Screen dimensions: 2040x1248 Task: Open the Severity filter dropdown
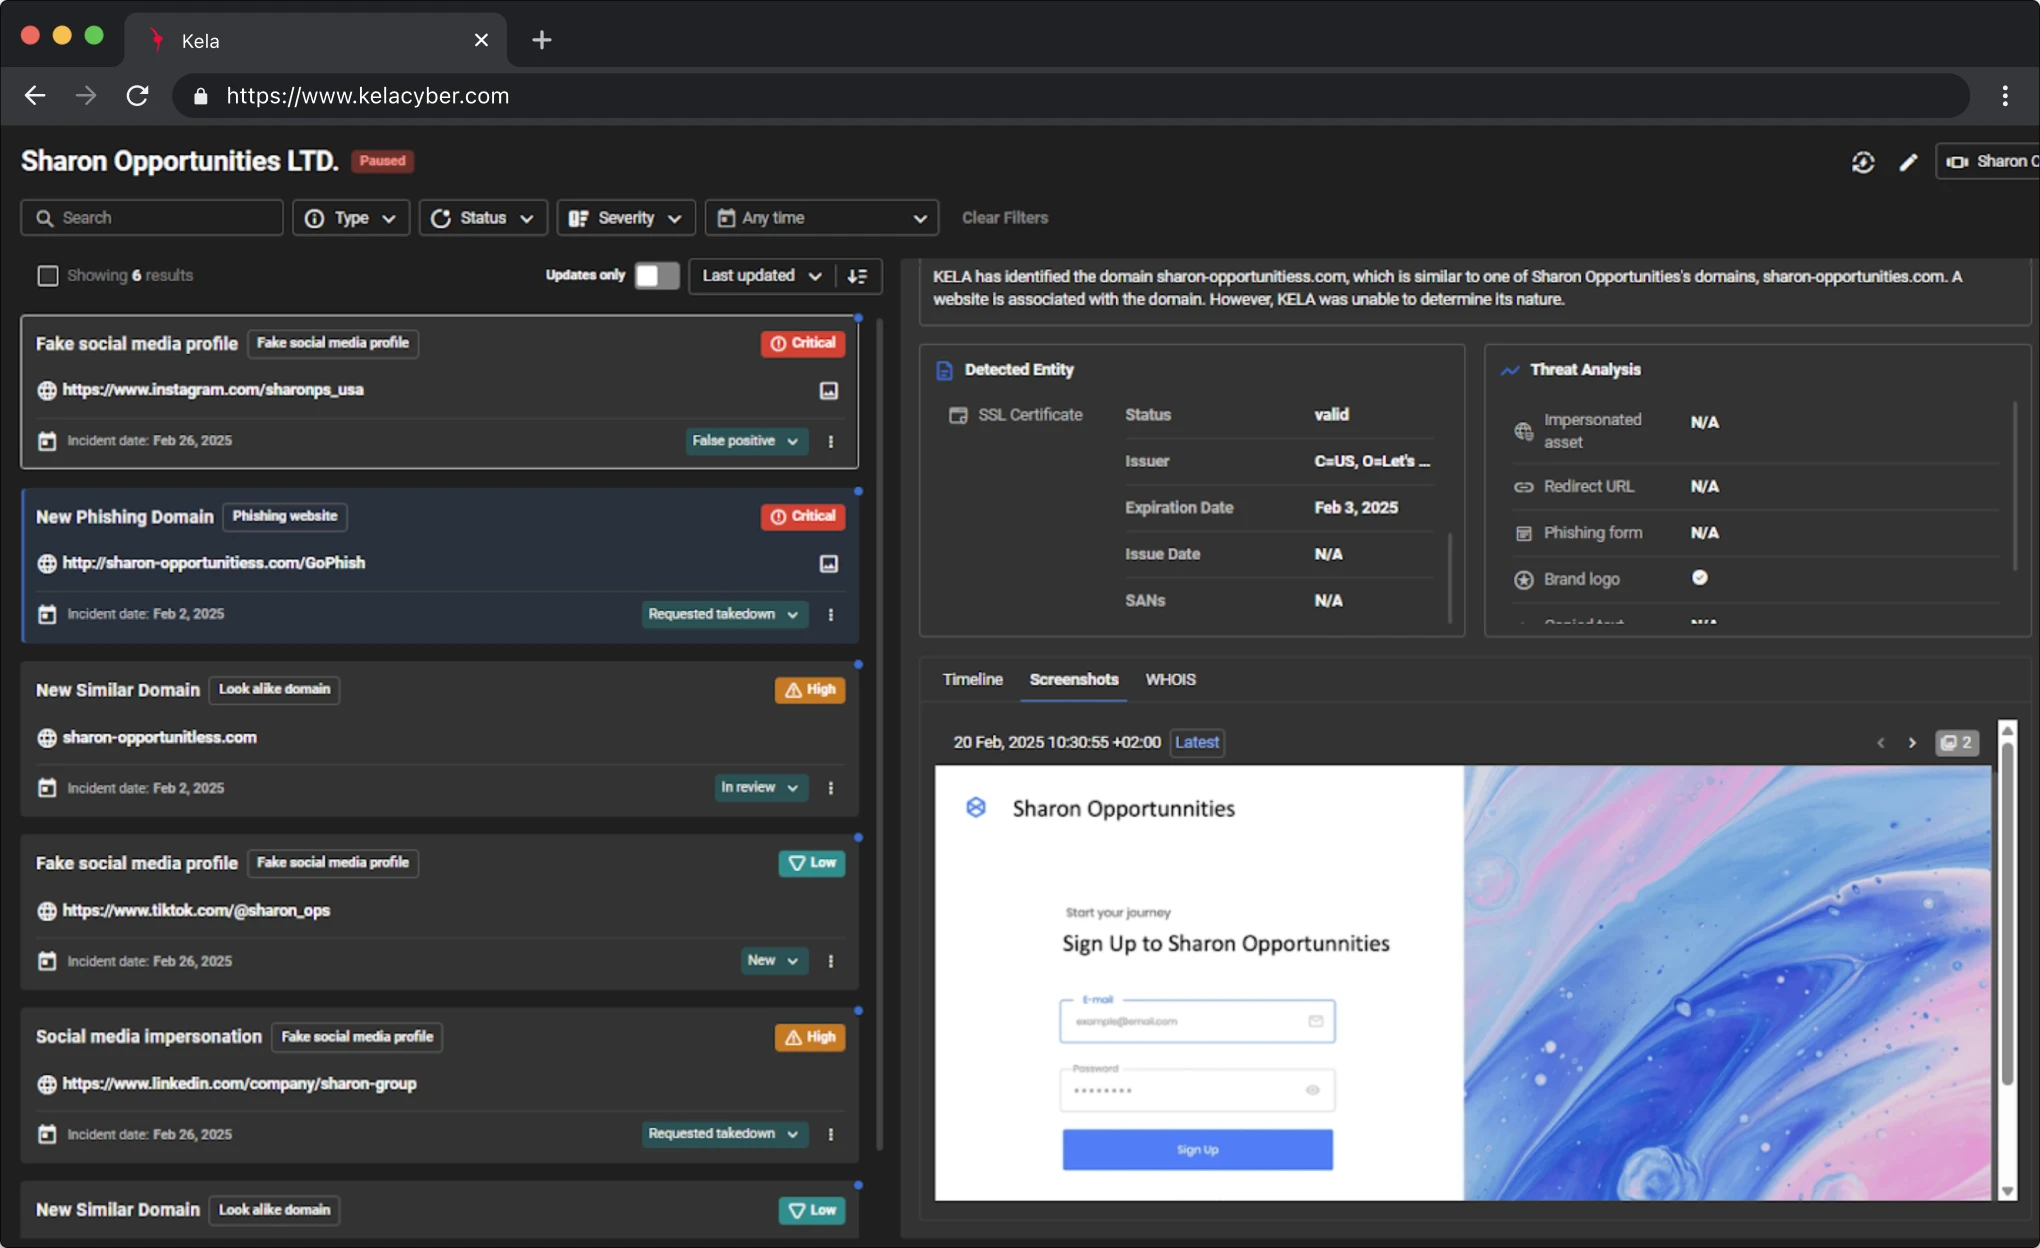(x=626, y=218)
